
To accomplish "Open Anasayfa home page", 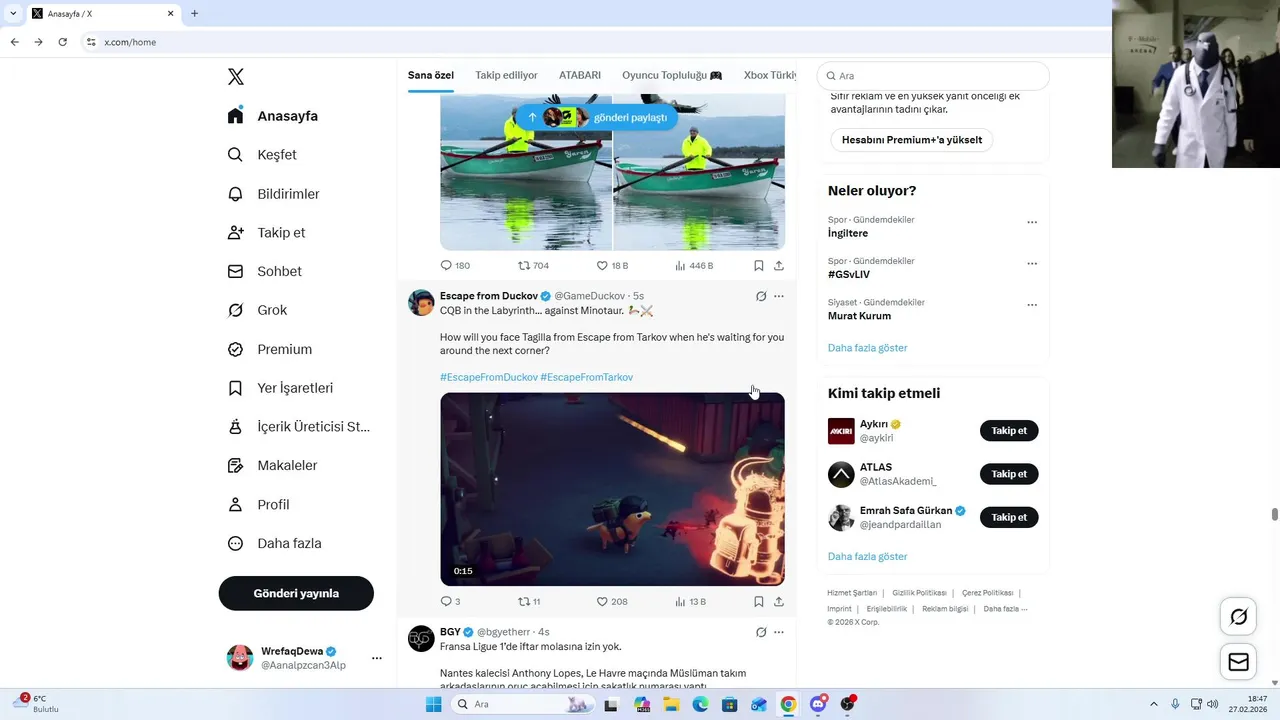I will point(273,116).
